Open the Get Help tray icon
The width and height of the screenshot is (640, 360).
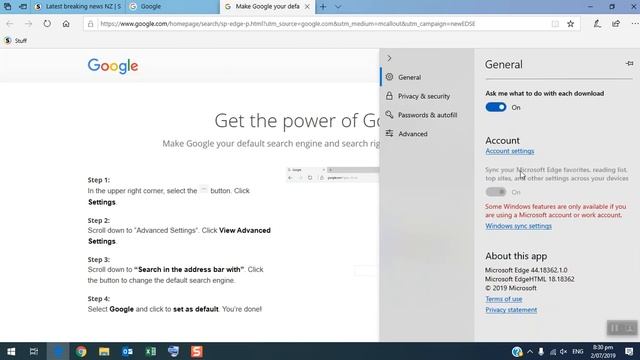click(517, 351)
